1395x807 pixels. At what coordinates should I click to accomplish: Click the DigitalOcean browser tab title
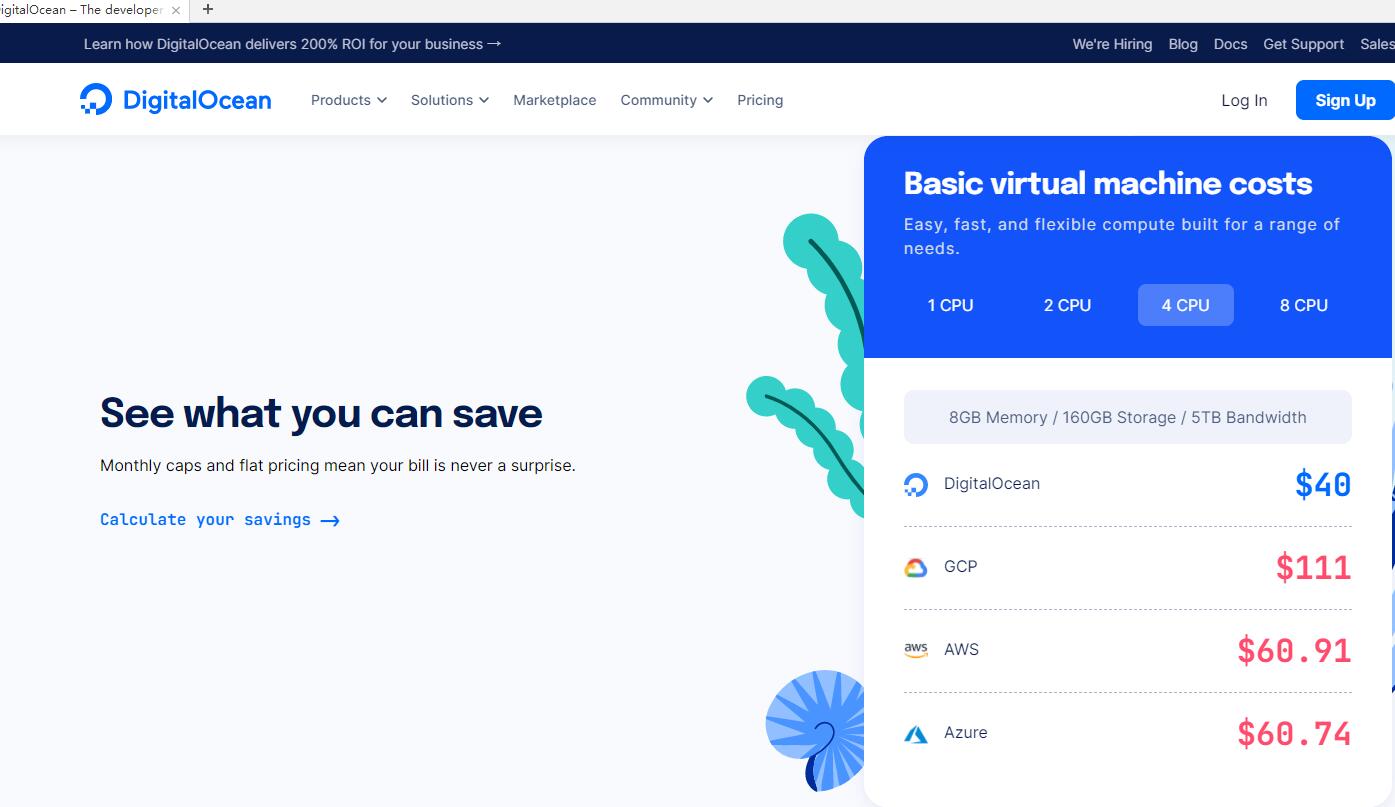[x=80, y=10]
